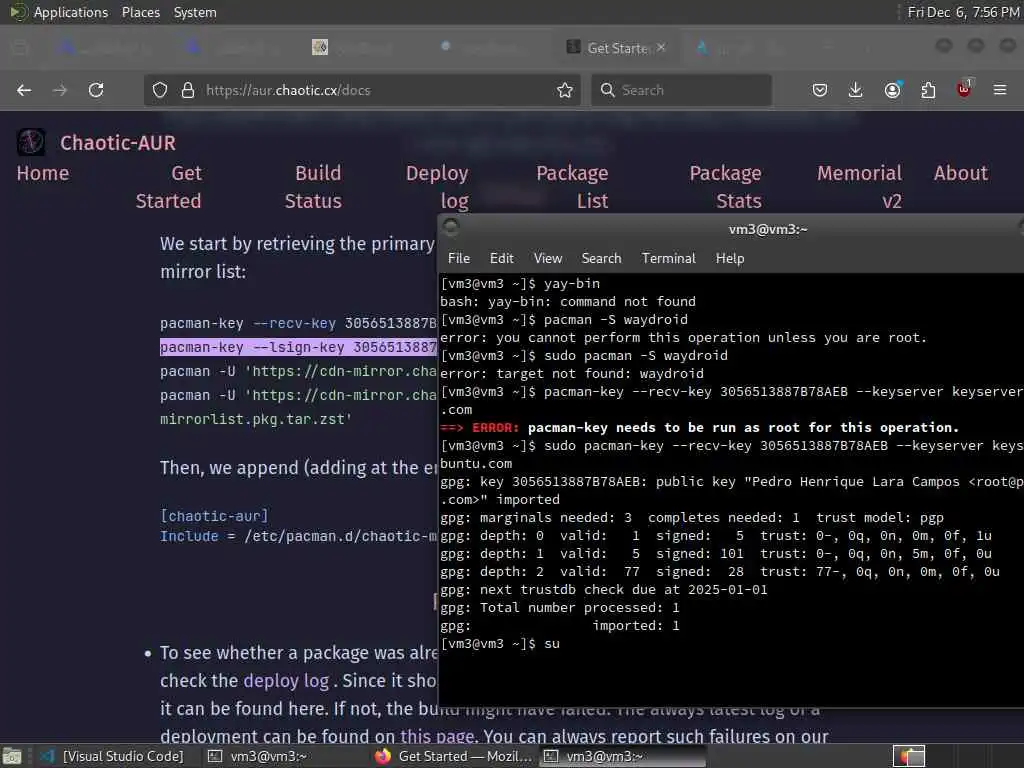Click the highlighted pacman-key --lsign-key line
The image size is (1024, 768).
click(x=298, y=347)
